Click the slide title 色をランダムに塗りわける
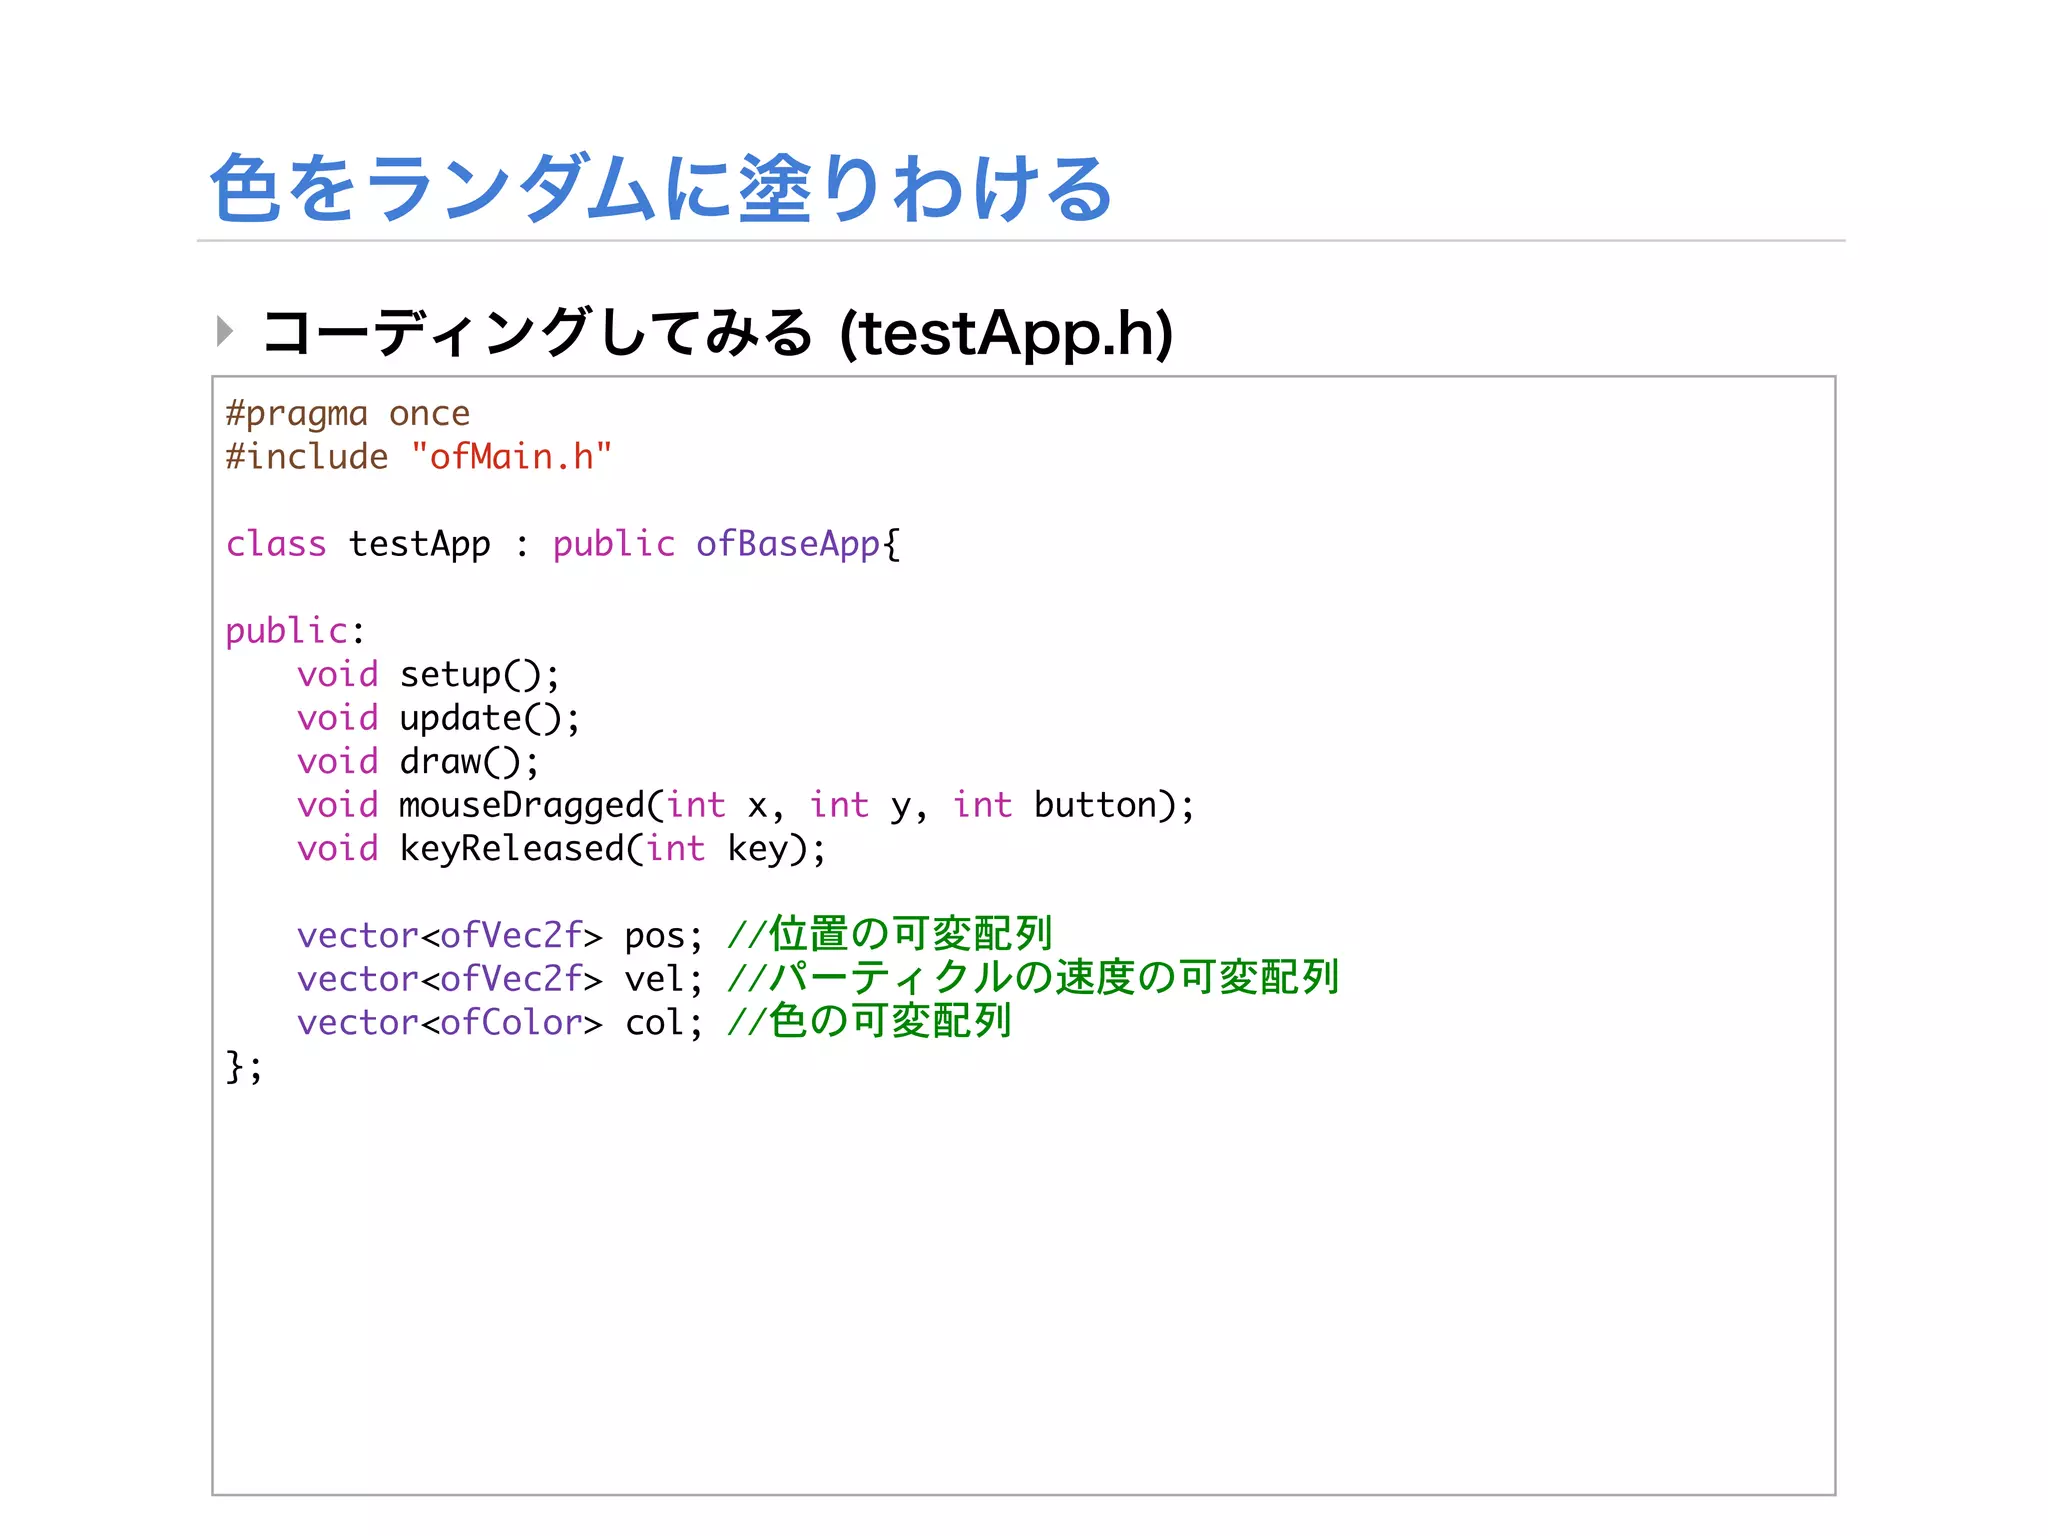This screenshot has height=1536, width=2048. [x=661, y=188]
